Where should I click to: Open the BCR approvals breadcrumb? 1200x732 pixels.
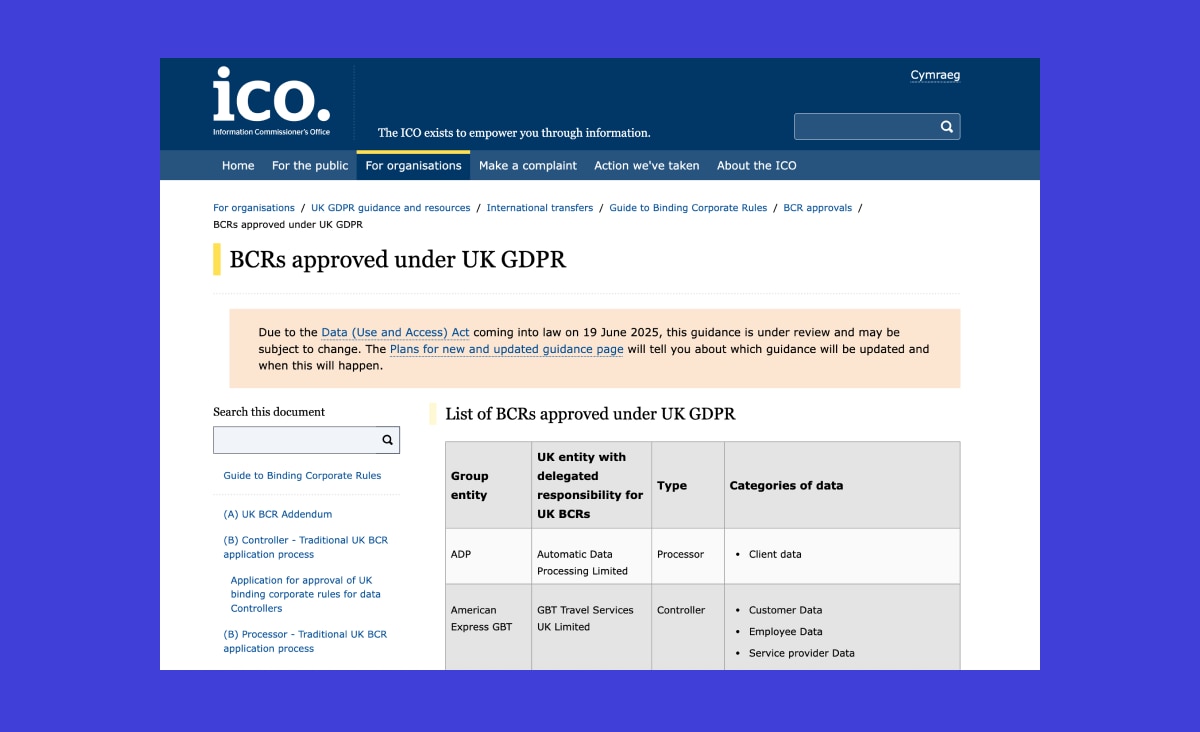[817, 207]
